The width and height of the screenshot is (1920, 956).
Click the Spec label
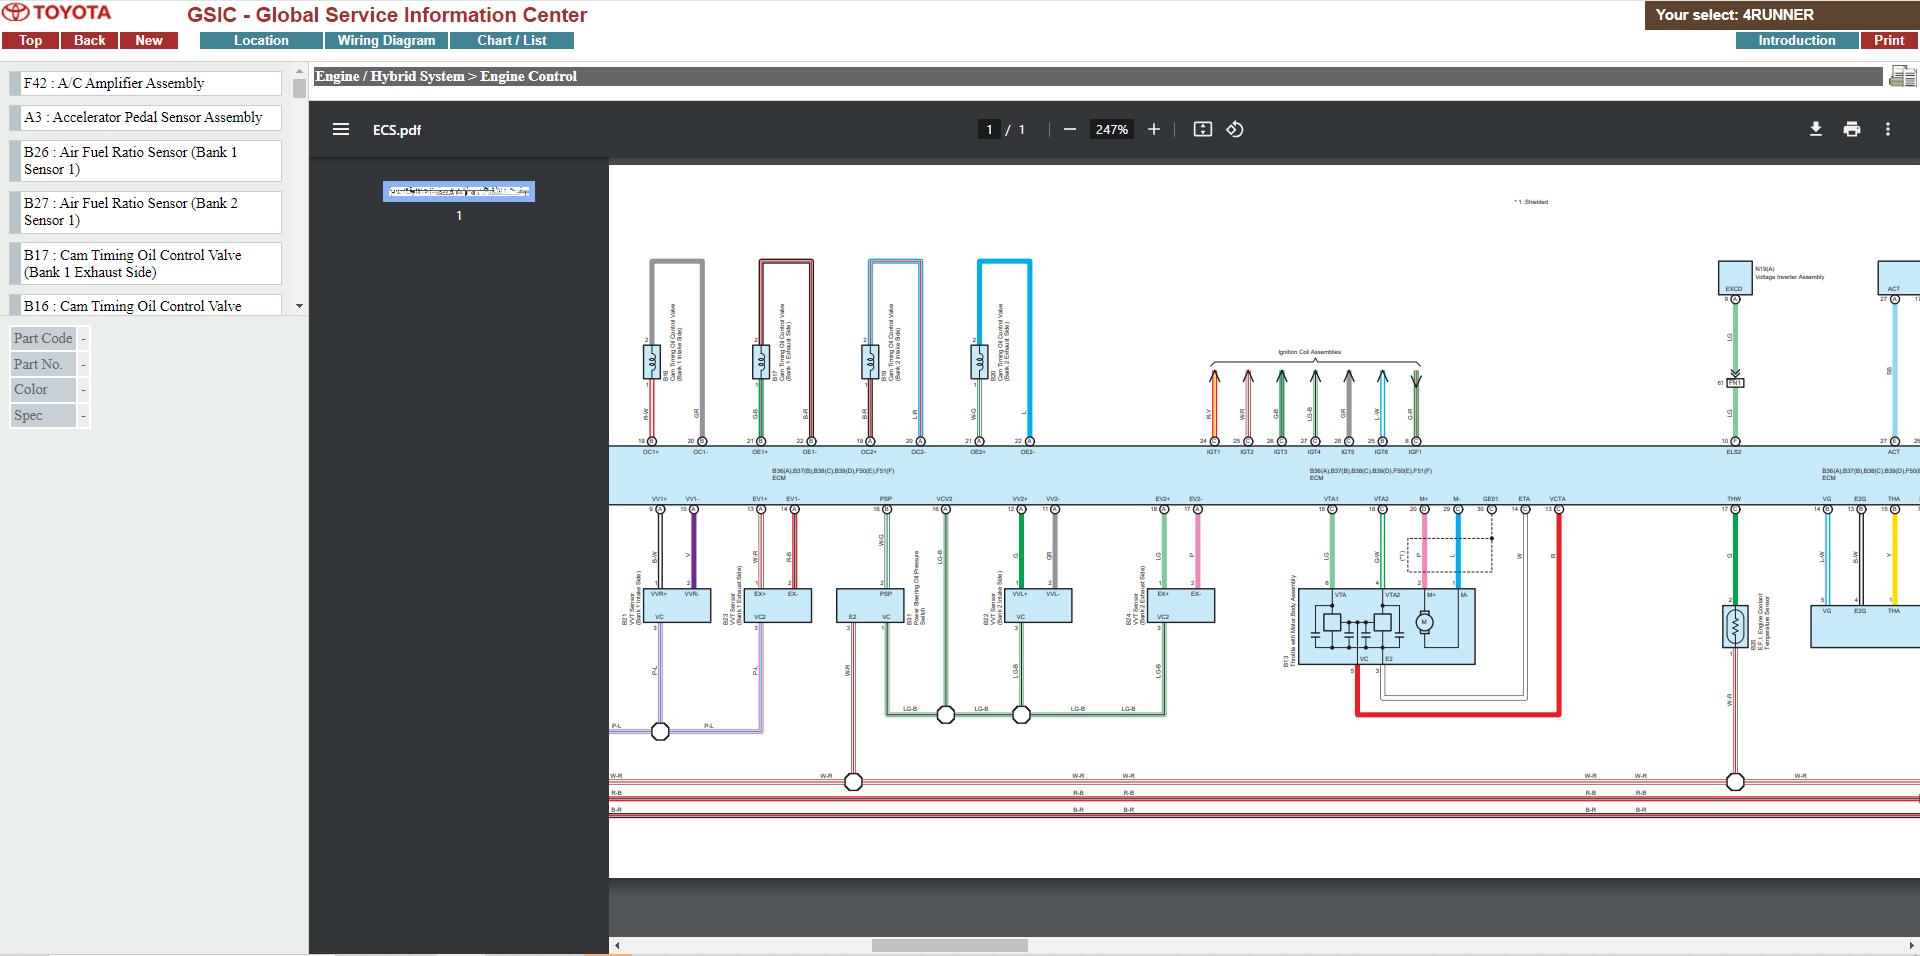coord(43,415)
